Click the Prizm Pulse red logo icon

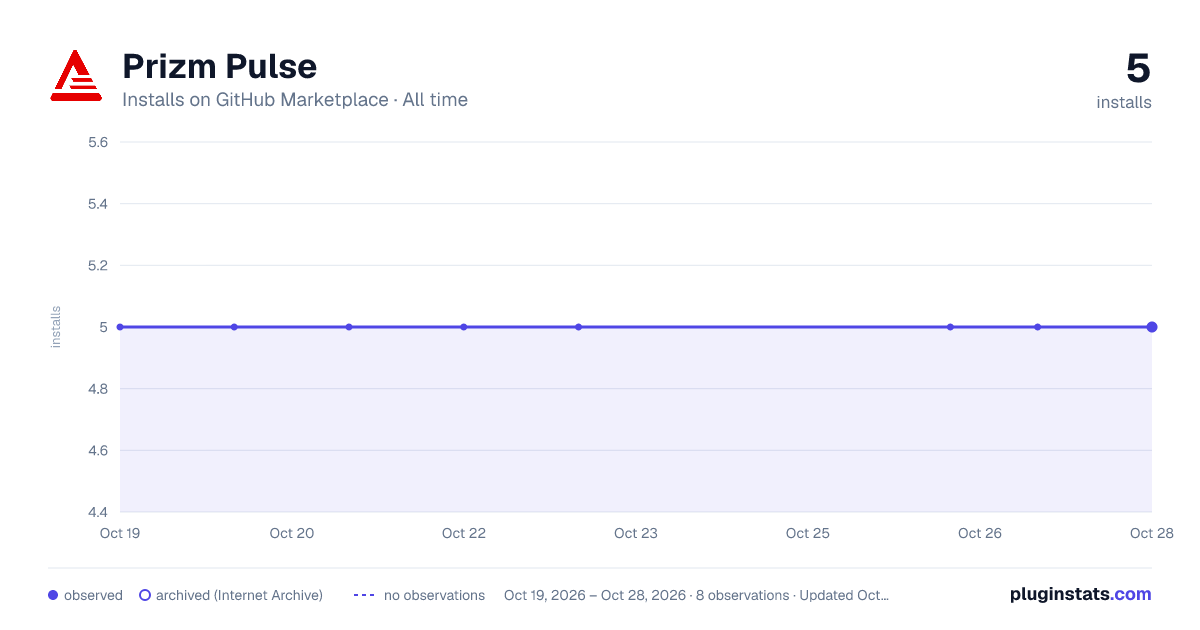[x=76, y=75]
